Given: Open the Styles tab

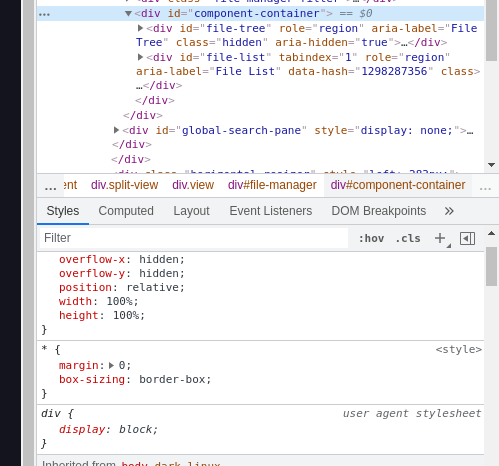Looking at the screenshot, I should click(63, 211).
